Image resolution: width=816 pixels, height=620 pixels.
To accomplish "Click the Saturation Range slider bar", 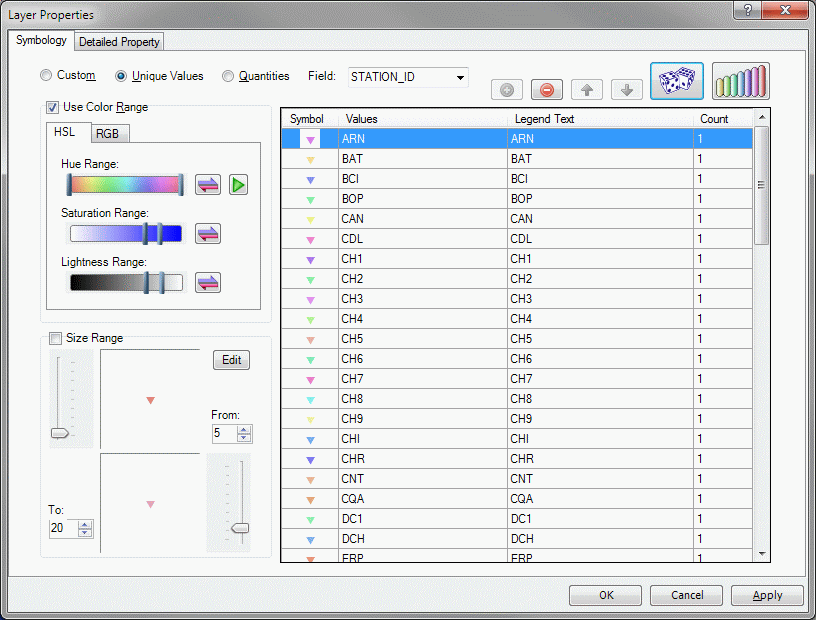I will coord(125,234).
